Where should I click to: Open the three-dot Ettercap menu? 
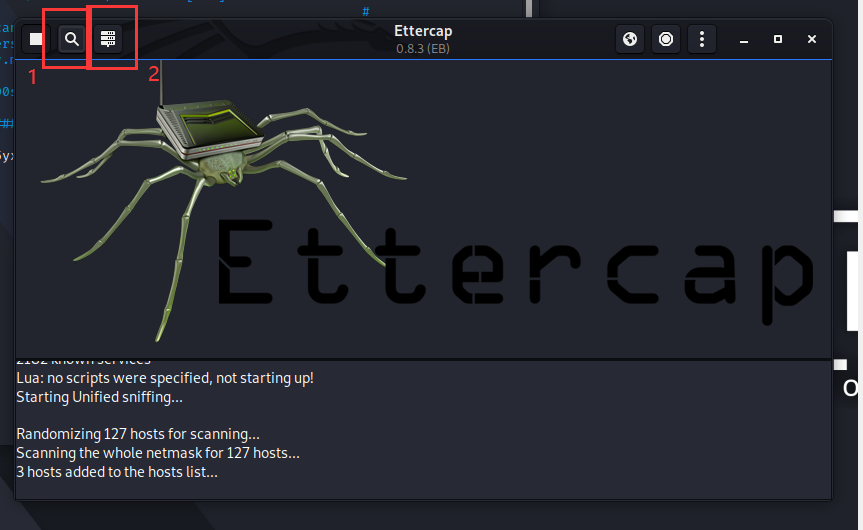pos(702,39)
